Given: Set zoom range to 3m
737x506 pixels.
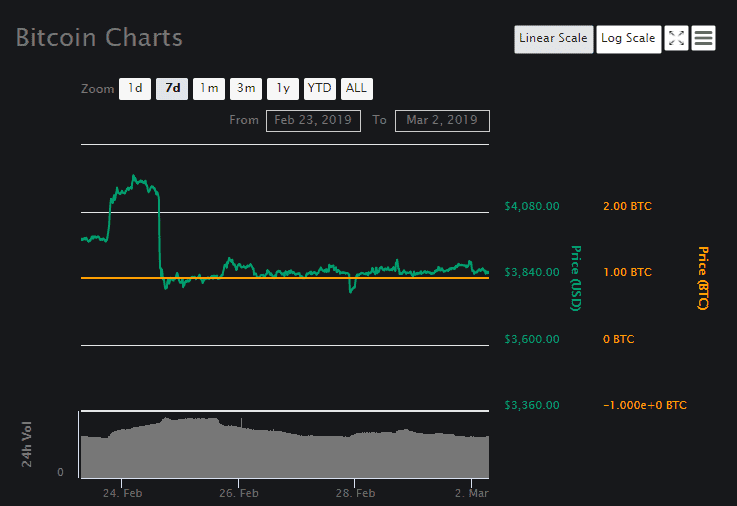Looking at the screenshot, I should [x=246, y=89].
